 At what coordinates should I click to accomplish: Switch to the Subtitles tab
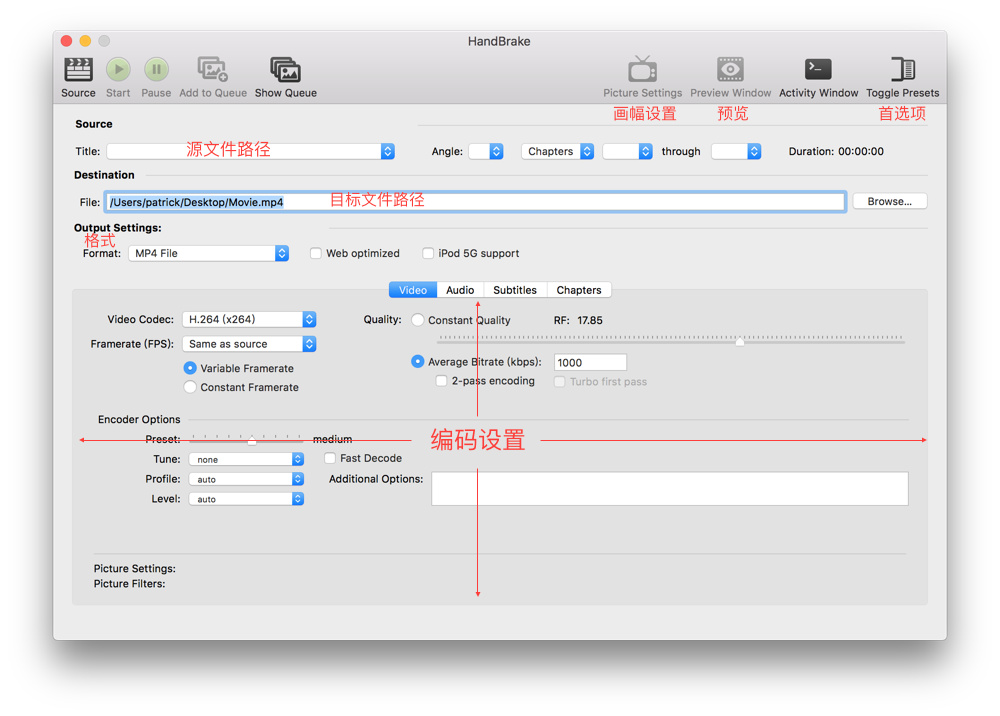click(x=515, y=290)
